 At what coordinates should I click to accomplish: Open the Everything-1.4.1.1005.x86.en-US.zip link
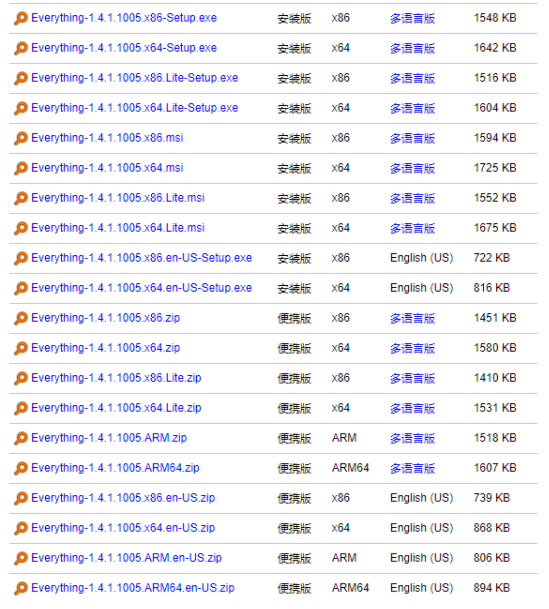[123, 498]
